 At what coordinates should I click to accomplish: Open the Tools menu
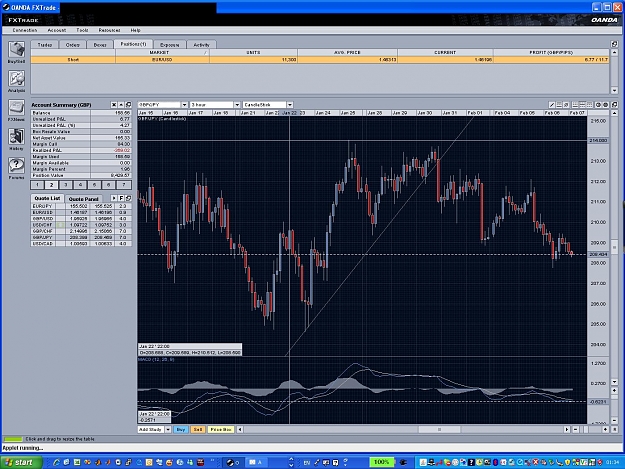point(82,30)
